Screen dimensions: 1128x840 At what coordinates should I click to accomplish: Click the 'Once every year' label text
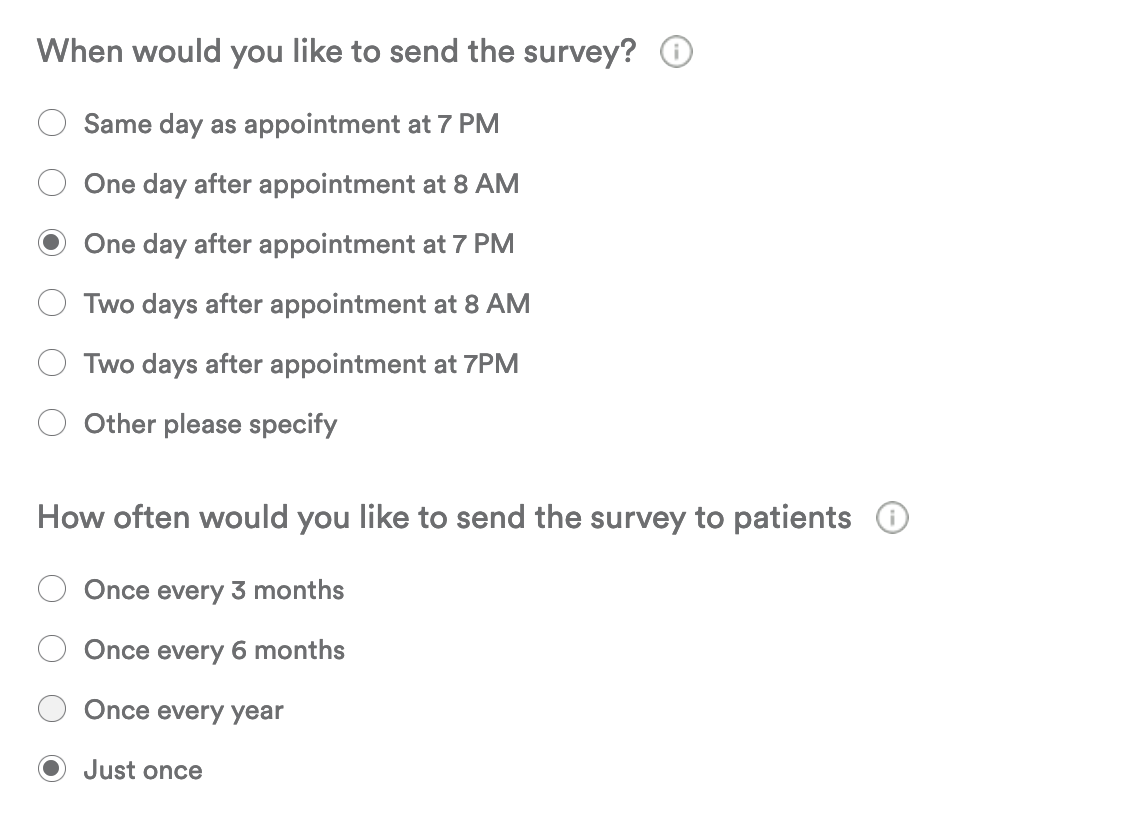(184, 710)
